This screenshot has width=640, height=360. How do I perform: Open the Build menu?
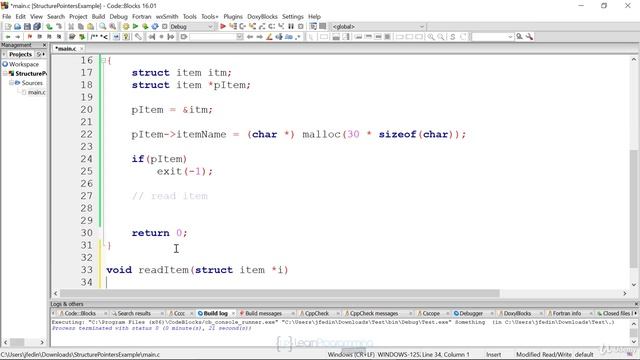pos(98,16)
